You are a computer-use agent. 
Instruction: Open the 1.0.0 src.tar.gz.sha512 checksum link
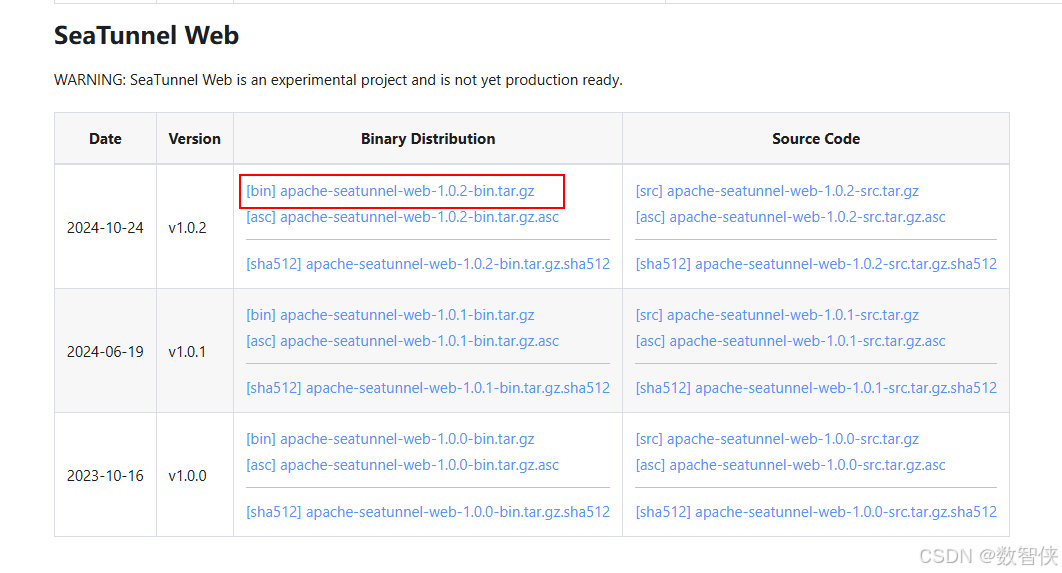click(x=816, y=512)
